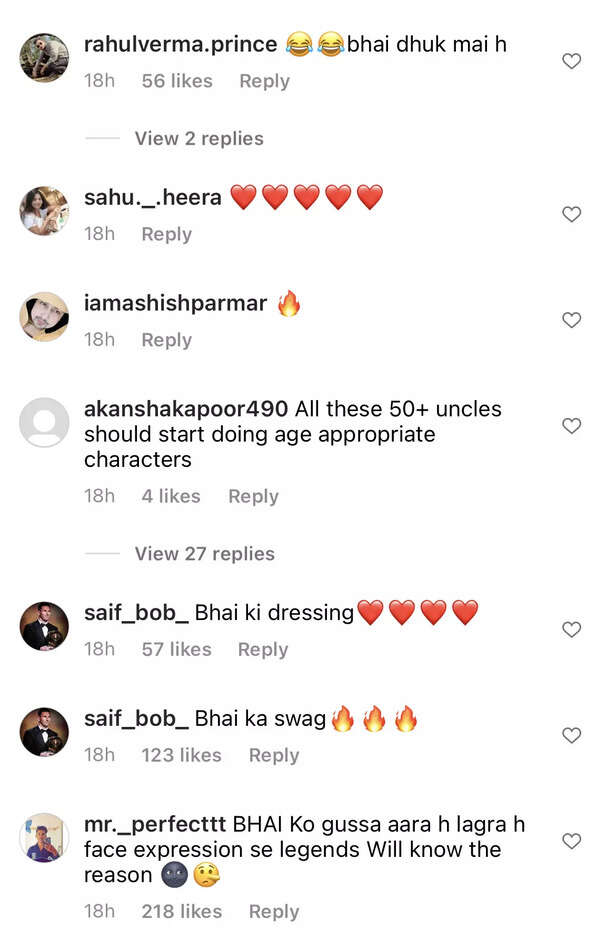The height and width of the screenshot is (939, 616).
Task: Open mr._perfecttt's username link
Action: [x=155, y=825]
